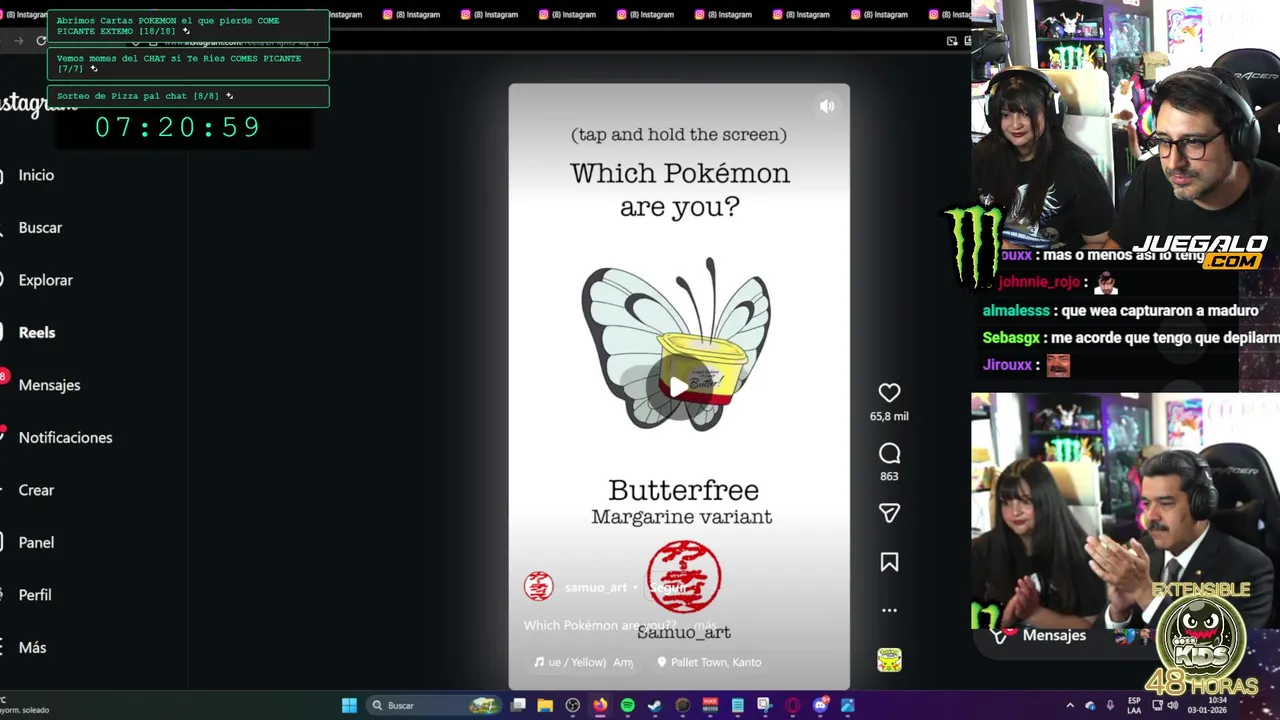Open Discord from the taskbar
The image size is (1280, 720).
point(821,705)
